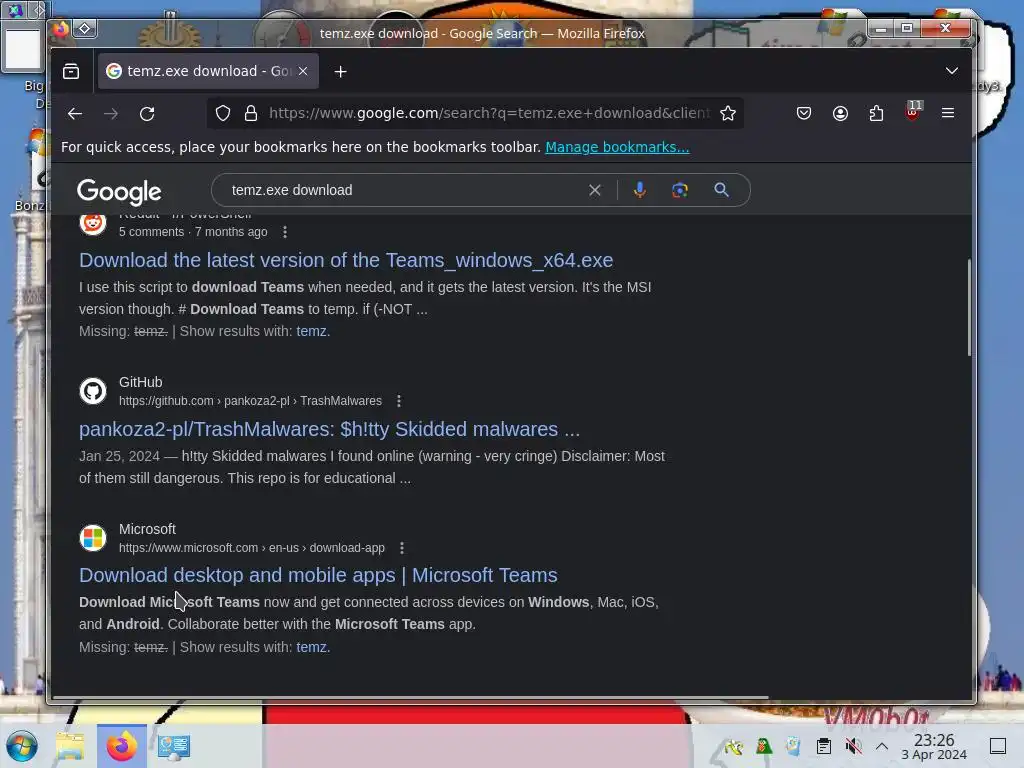Reload the current page
1024x768 pixels.
[148, 114]
